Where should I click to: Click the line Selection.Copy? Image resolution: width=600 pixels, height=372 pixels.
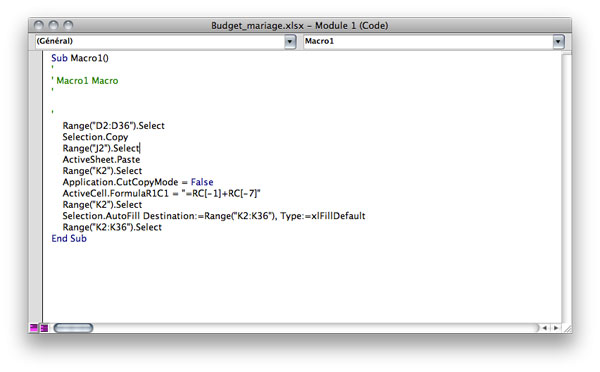tap(95, 137)
